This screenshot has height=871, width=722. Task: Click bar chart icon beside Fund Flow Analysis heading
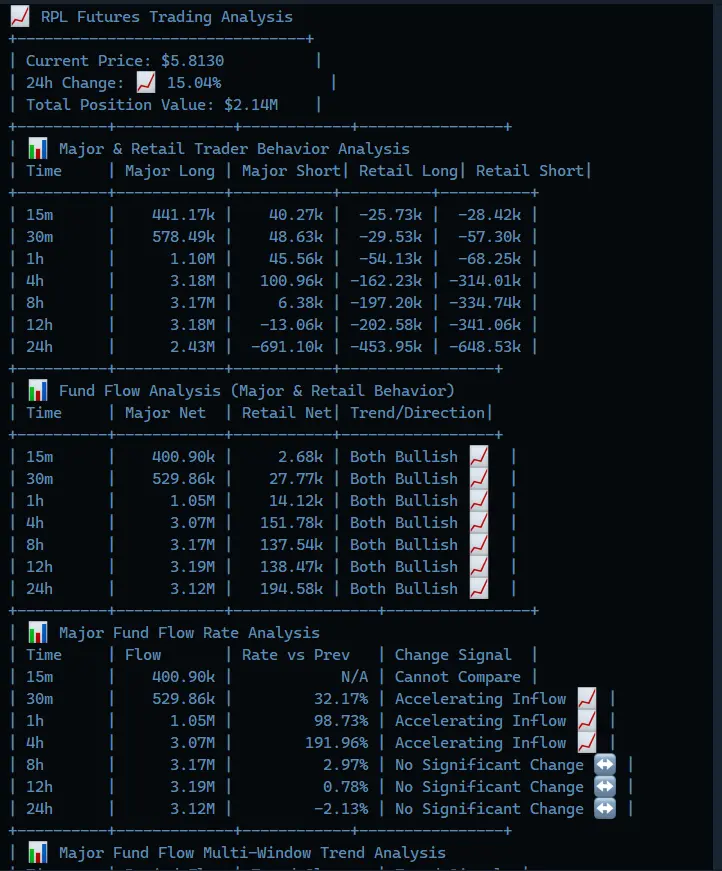(38, 391)
